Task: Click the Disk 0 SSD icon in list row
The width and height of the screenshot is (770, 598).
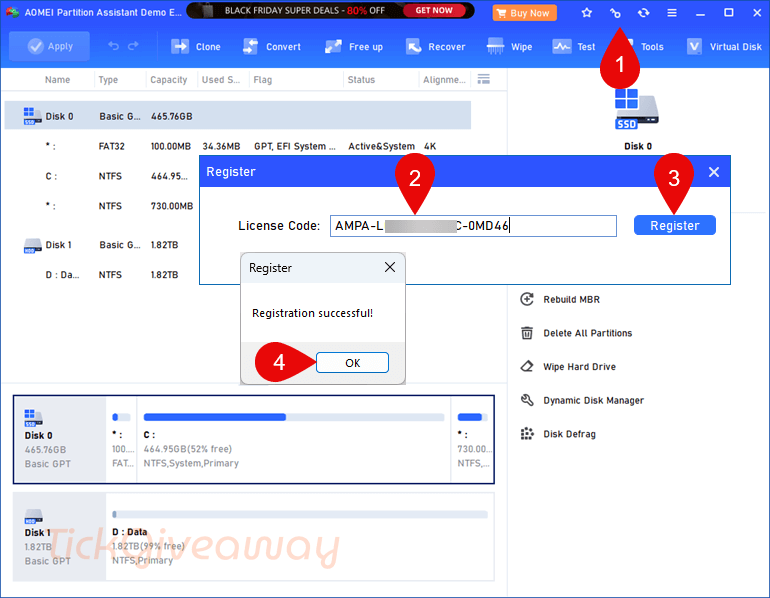Action: tap(32, 116)
